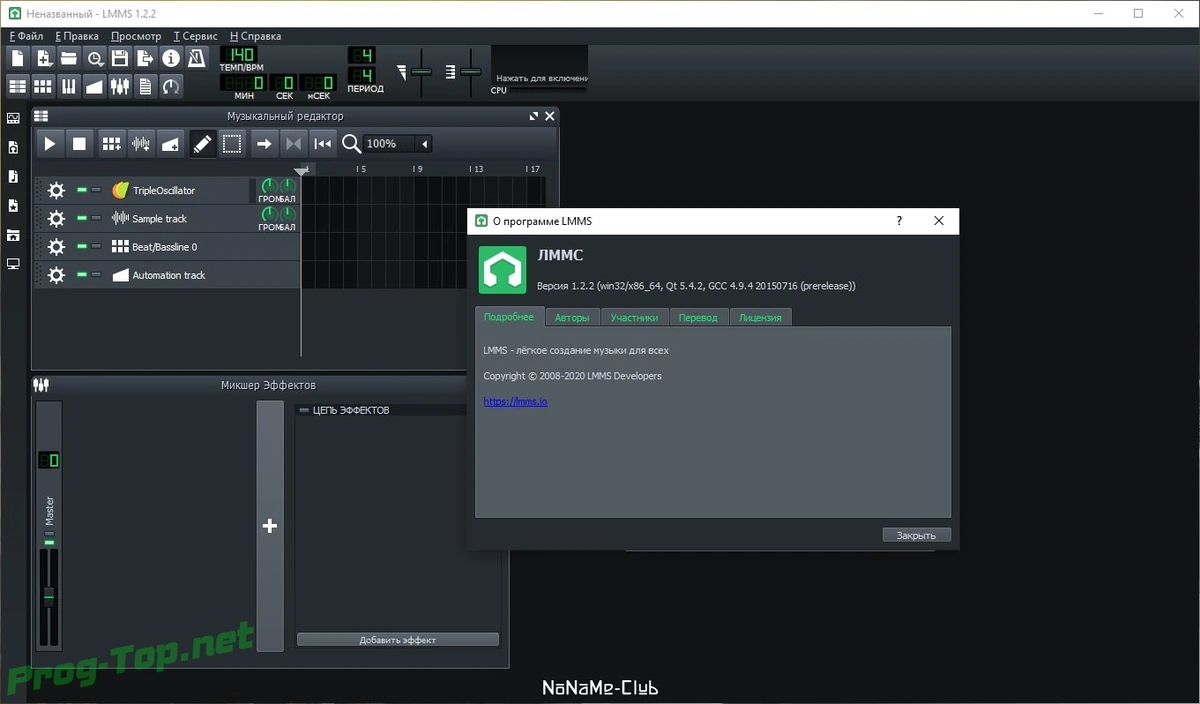Add a new FX channel plus button

[269, 526]
